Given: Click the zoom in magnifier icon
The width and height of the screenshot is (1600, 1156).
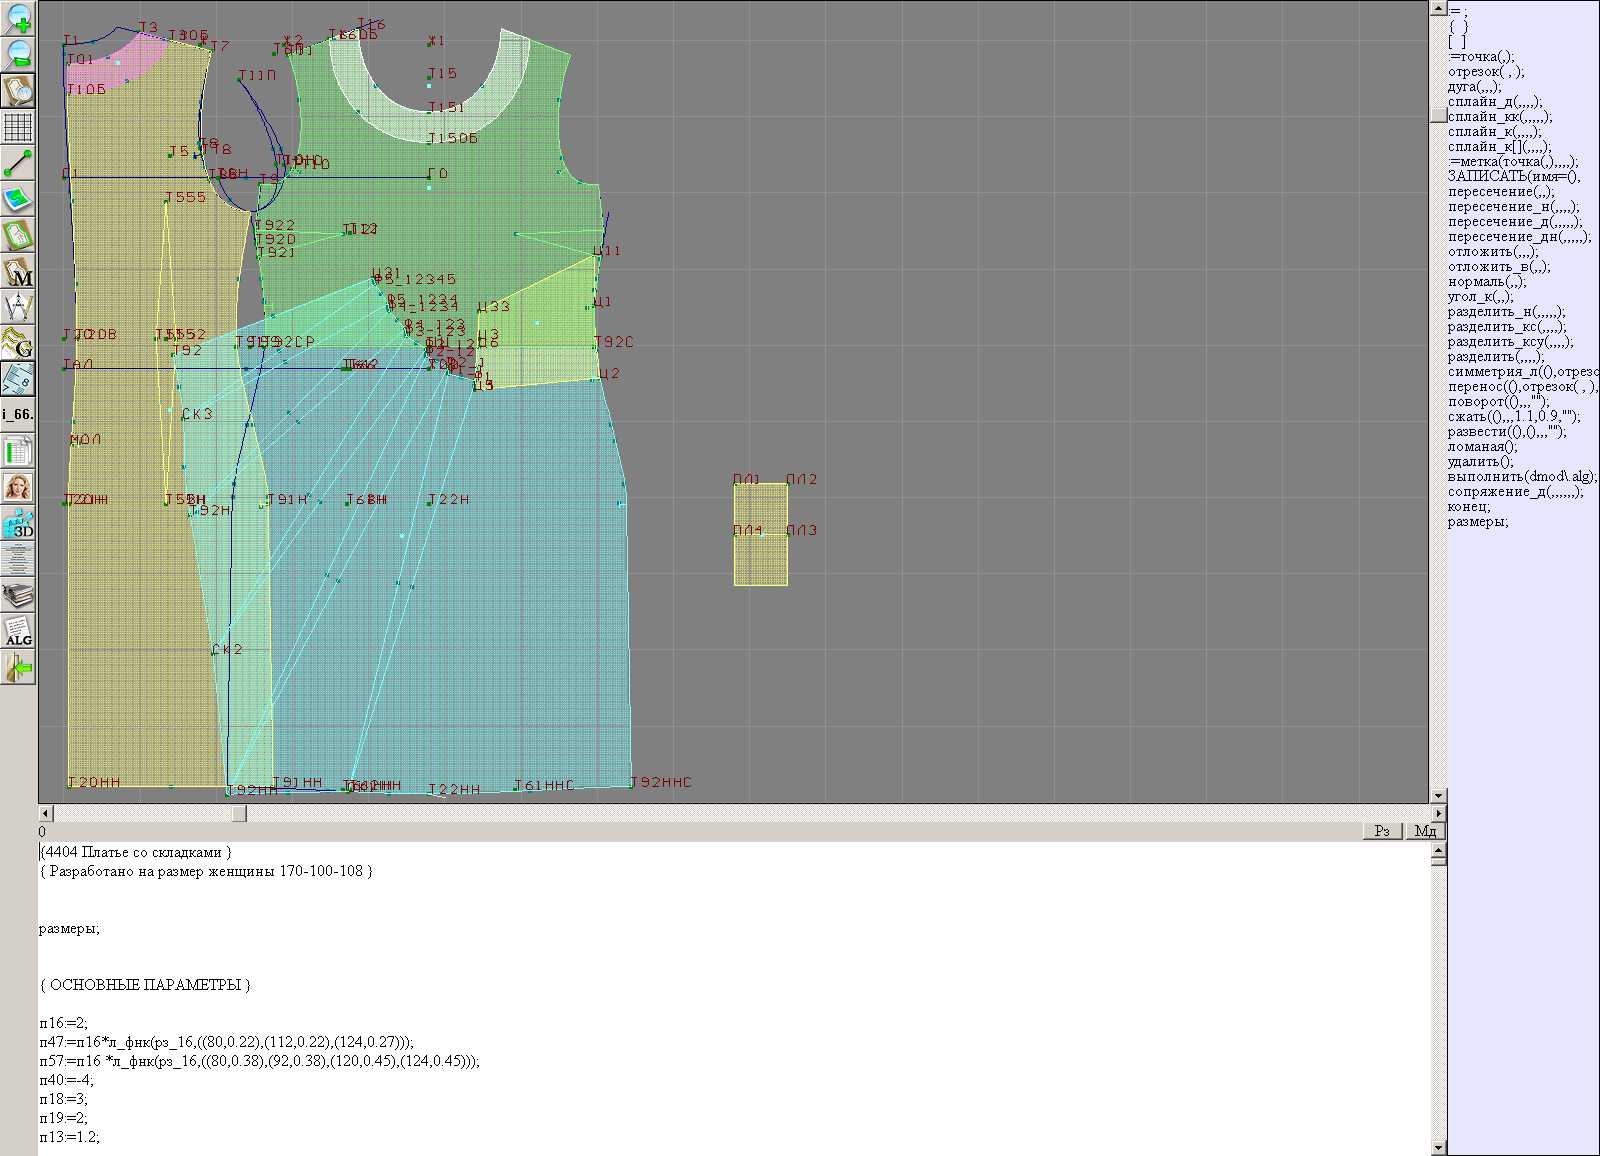Looking at the screenshot, I should pos(18,18).
